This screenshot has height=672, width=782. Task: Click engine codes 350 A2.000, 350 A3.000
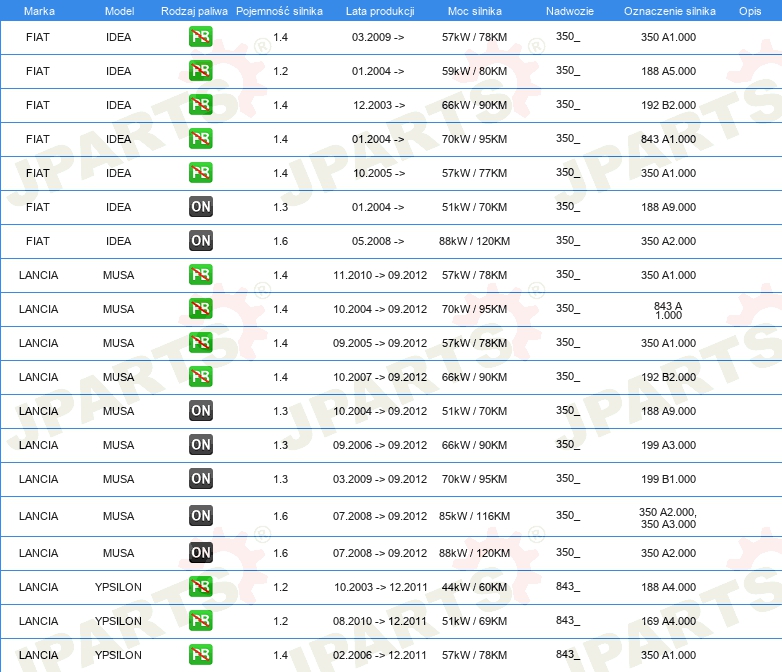point(668,518)
